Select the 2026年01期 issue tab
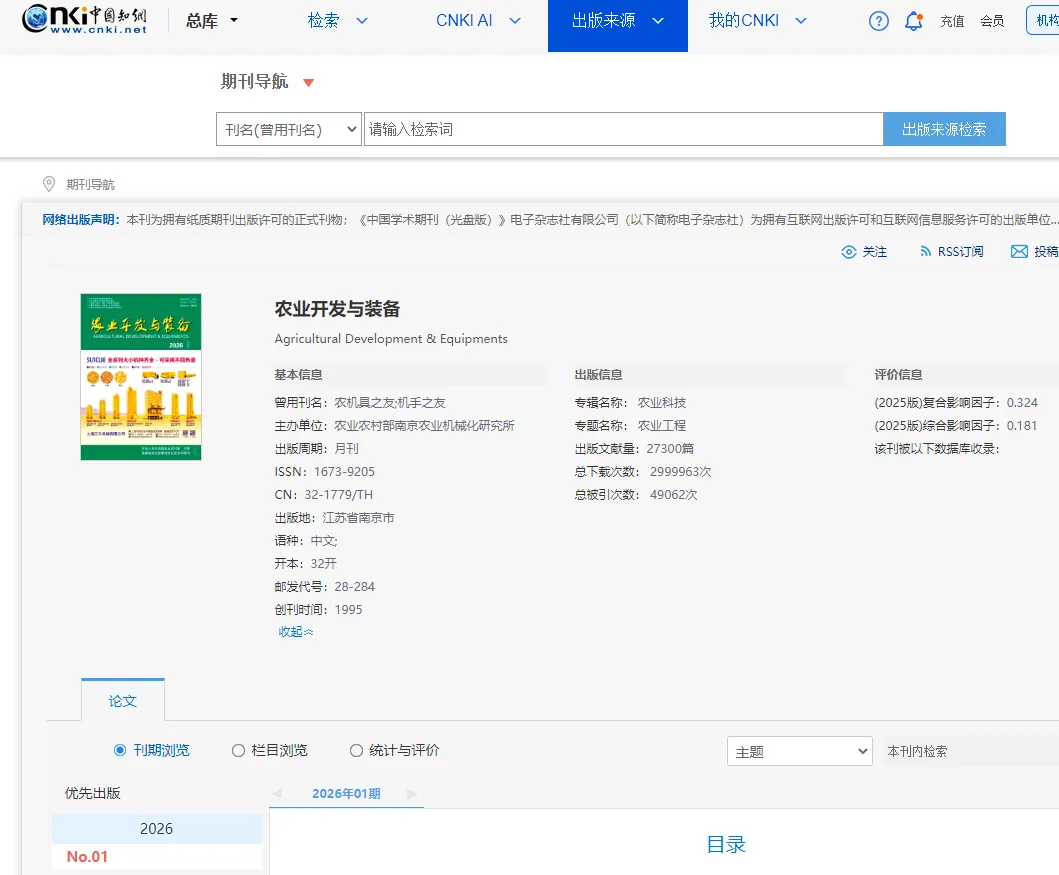 pyautogui.click(x=346, y=793)
